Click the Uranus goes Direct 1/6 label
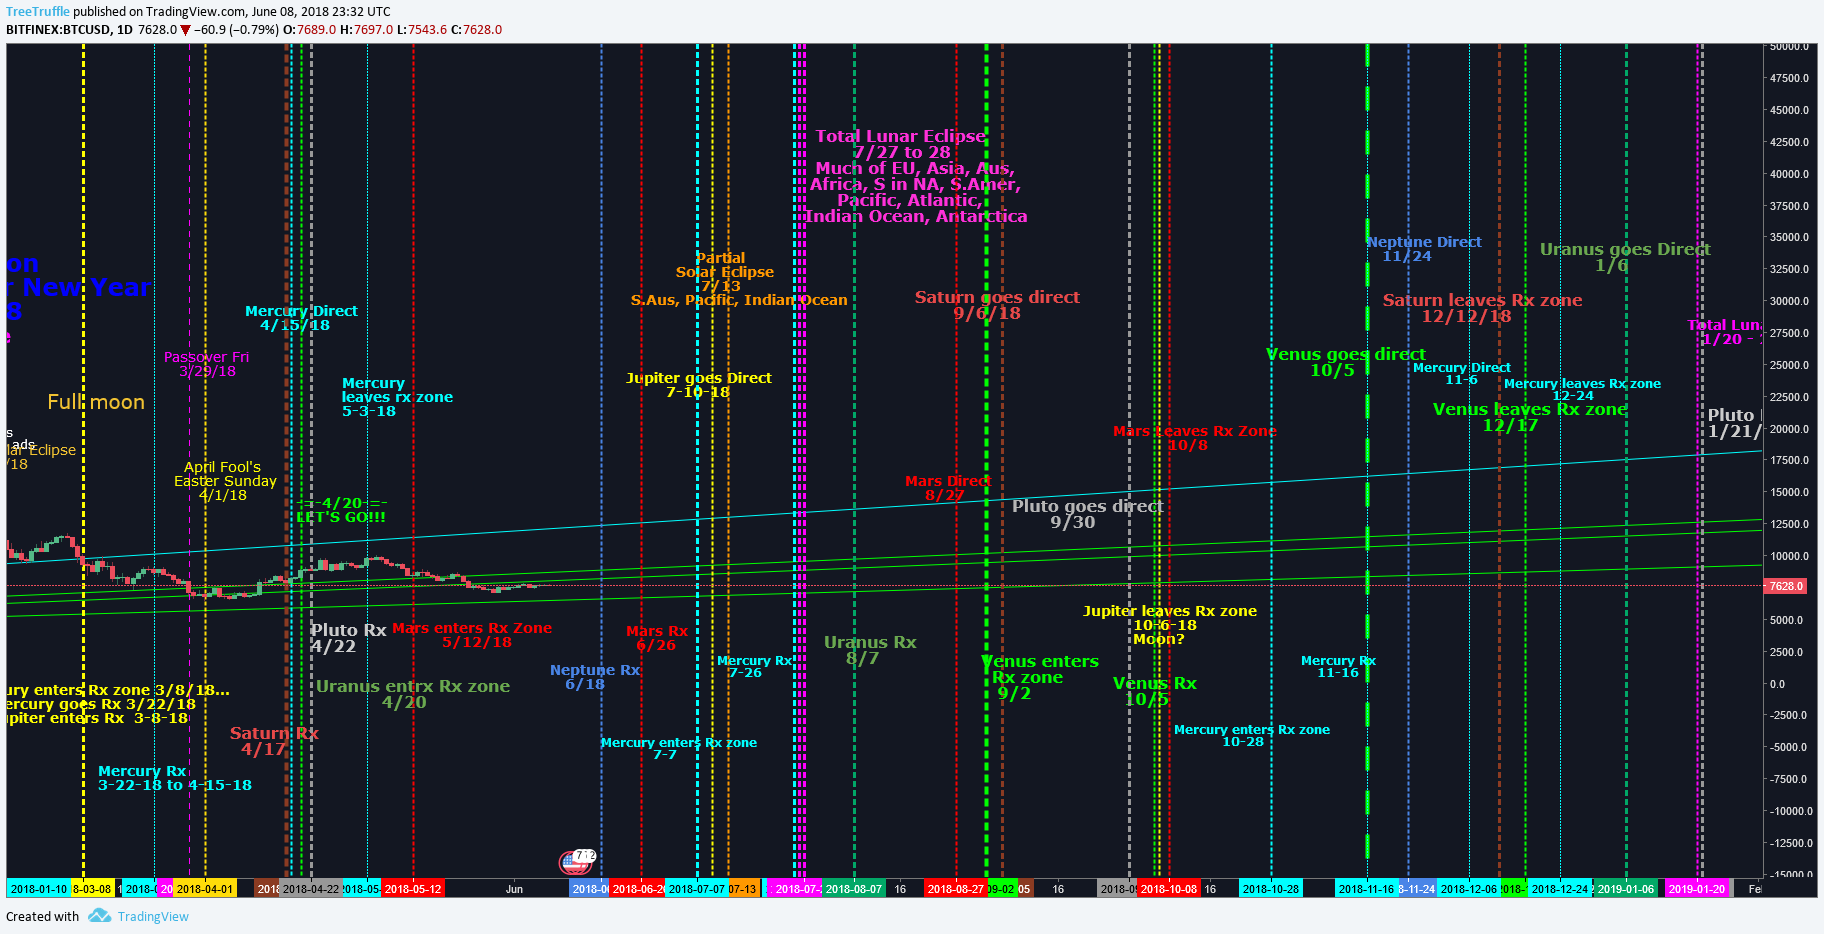This screenshot has height=934, width=1824. pyautogui.click(x=1625, y=257)
